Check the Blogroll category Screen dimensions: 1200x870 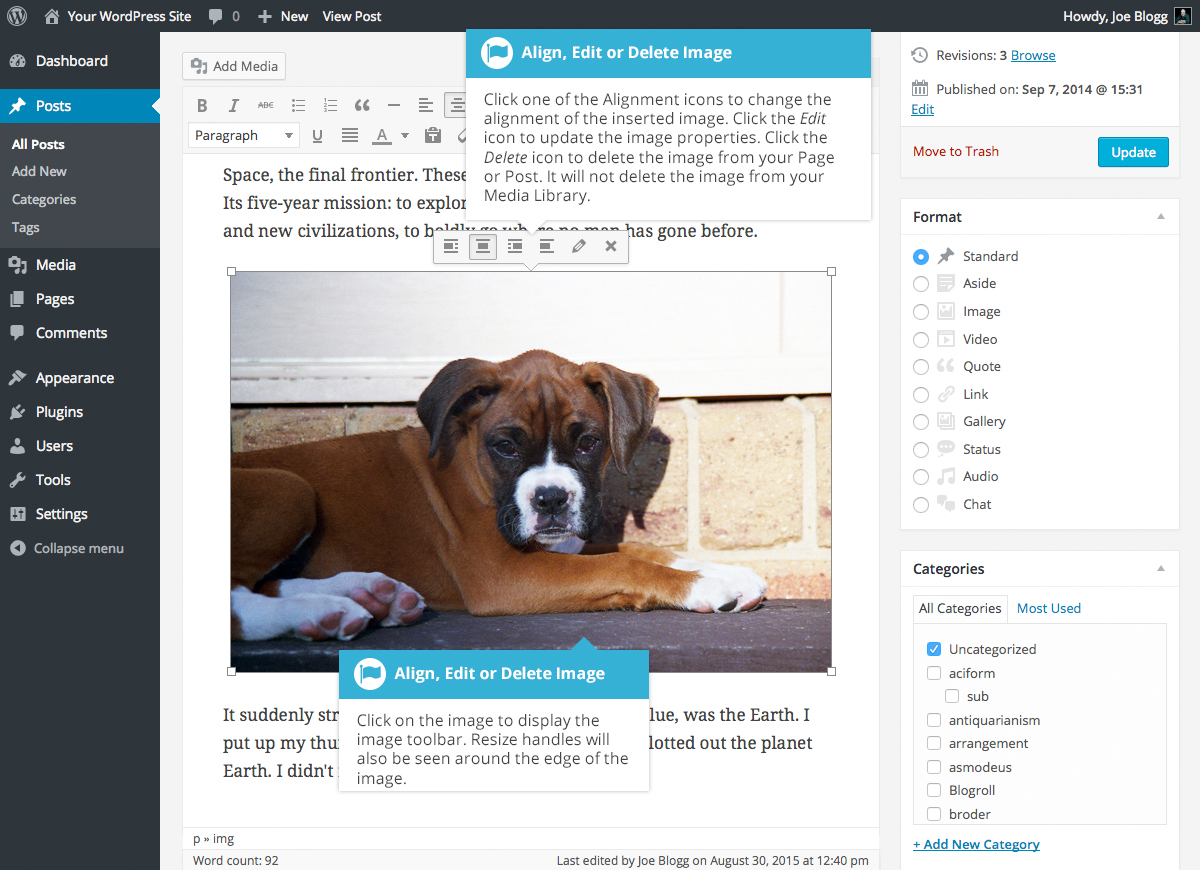tap(934, 790)
